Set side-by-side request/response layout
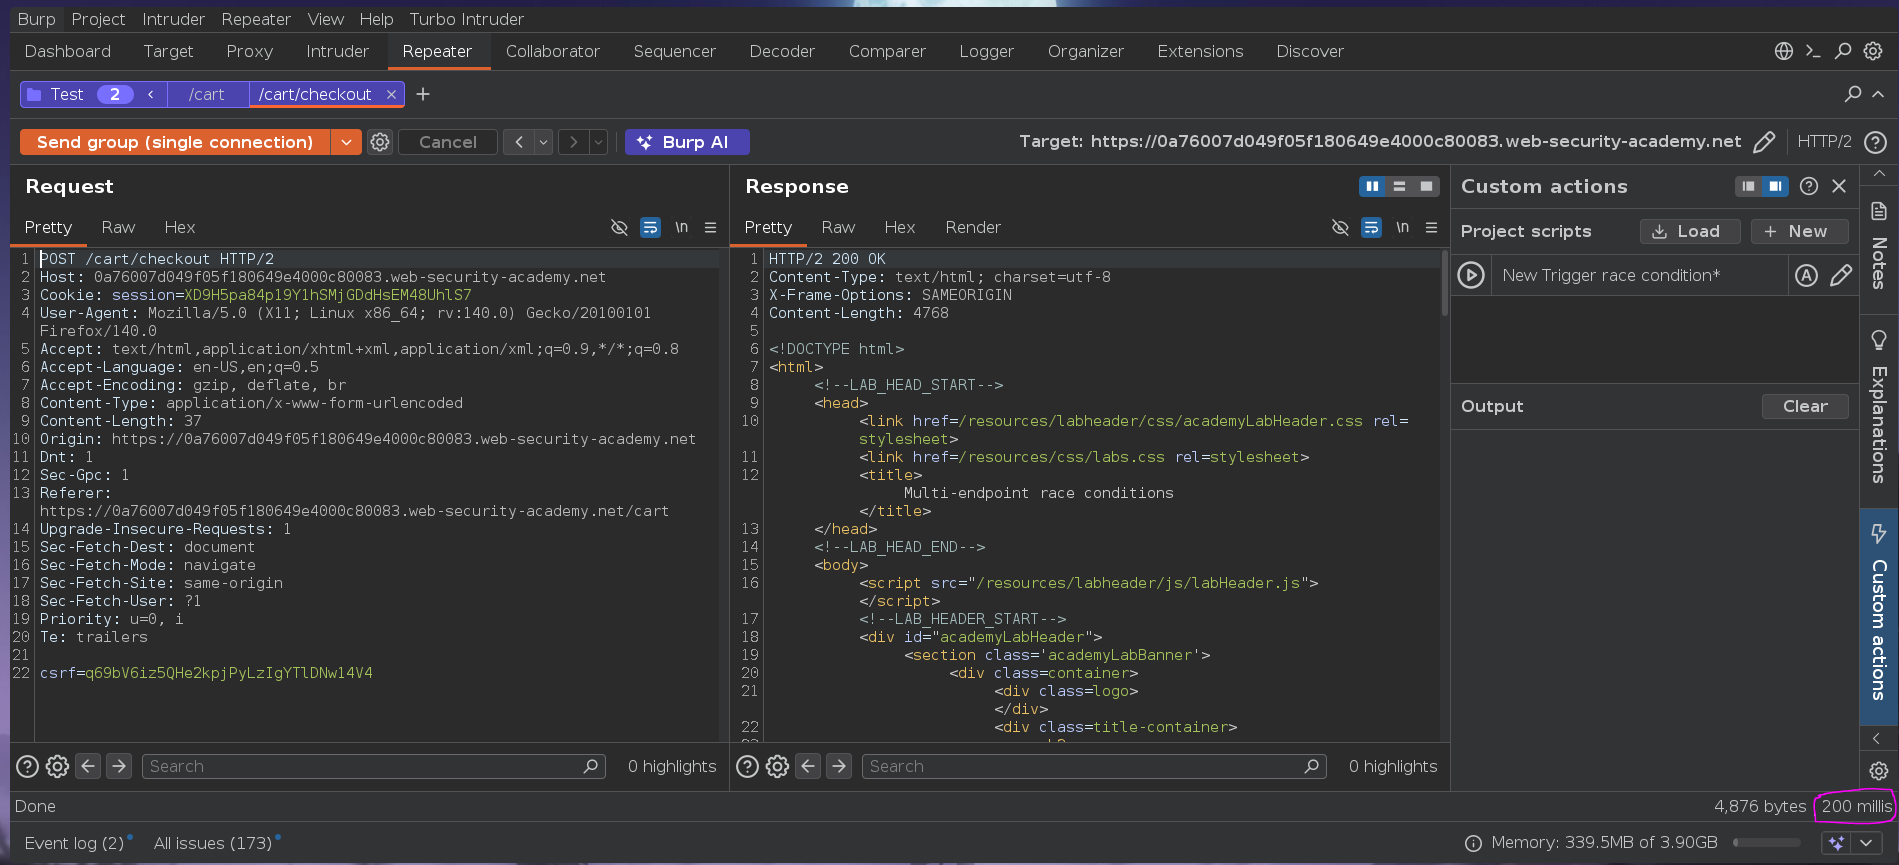Screen dimensions: 1899x865 (1372, 186)
